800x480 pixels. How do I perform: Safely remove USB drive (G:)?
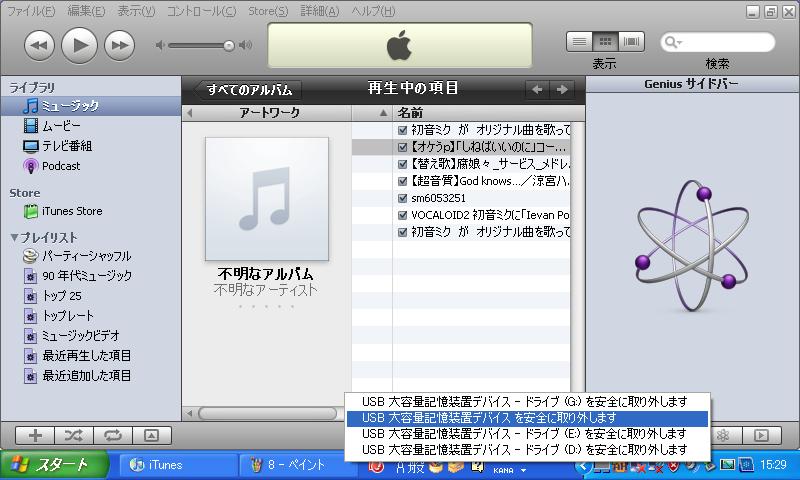(525, 402)
